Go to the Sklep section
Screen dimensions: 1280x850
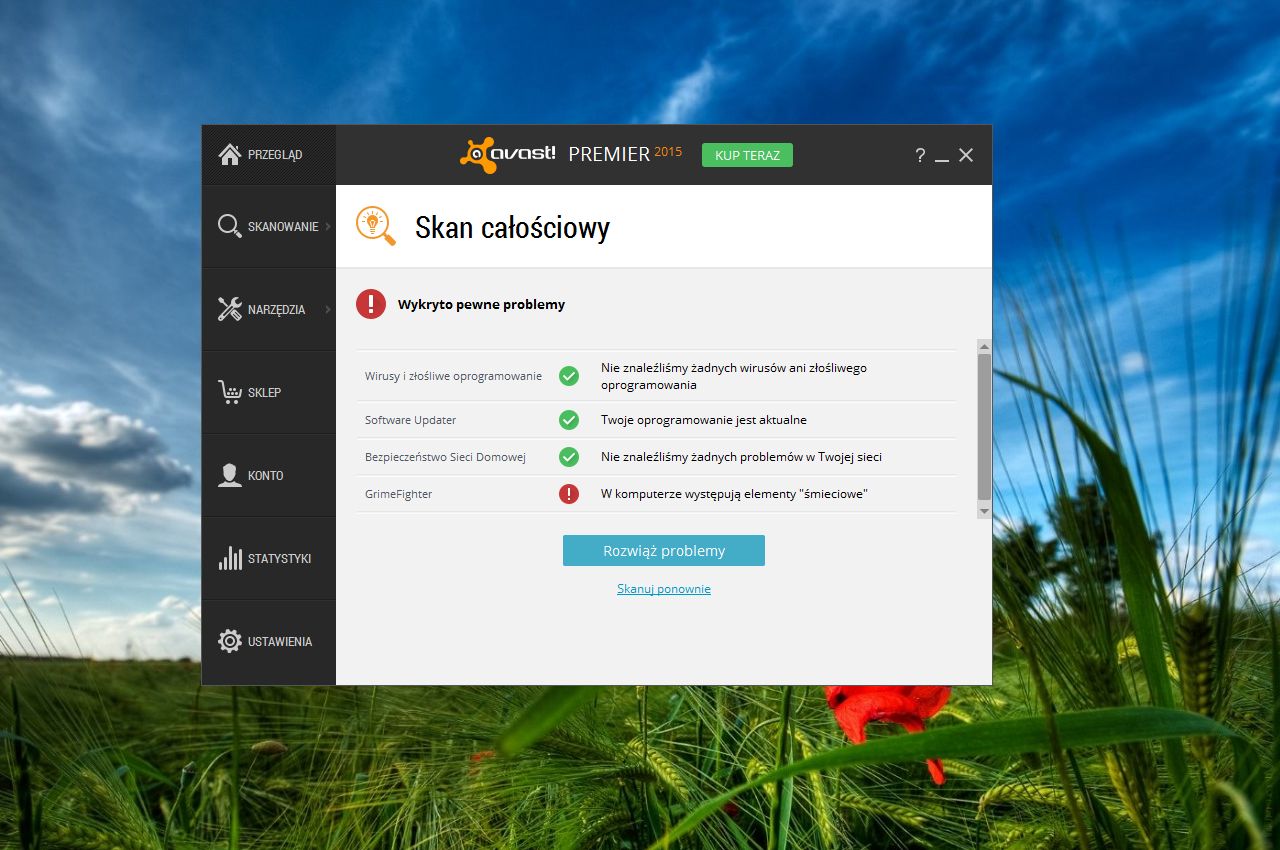[269, 392]
